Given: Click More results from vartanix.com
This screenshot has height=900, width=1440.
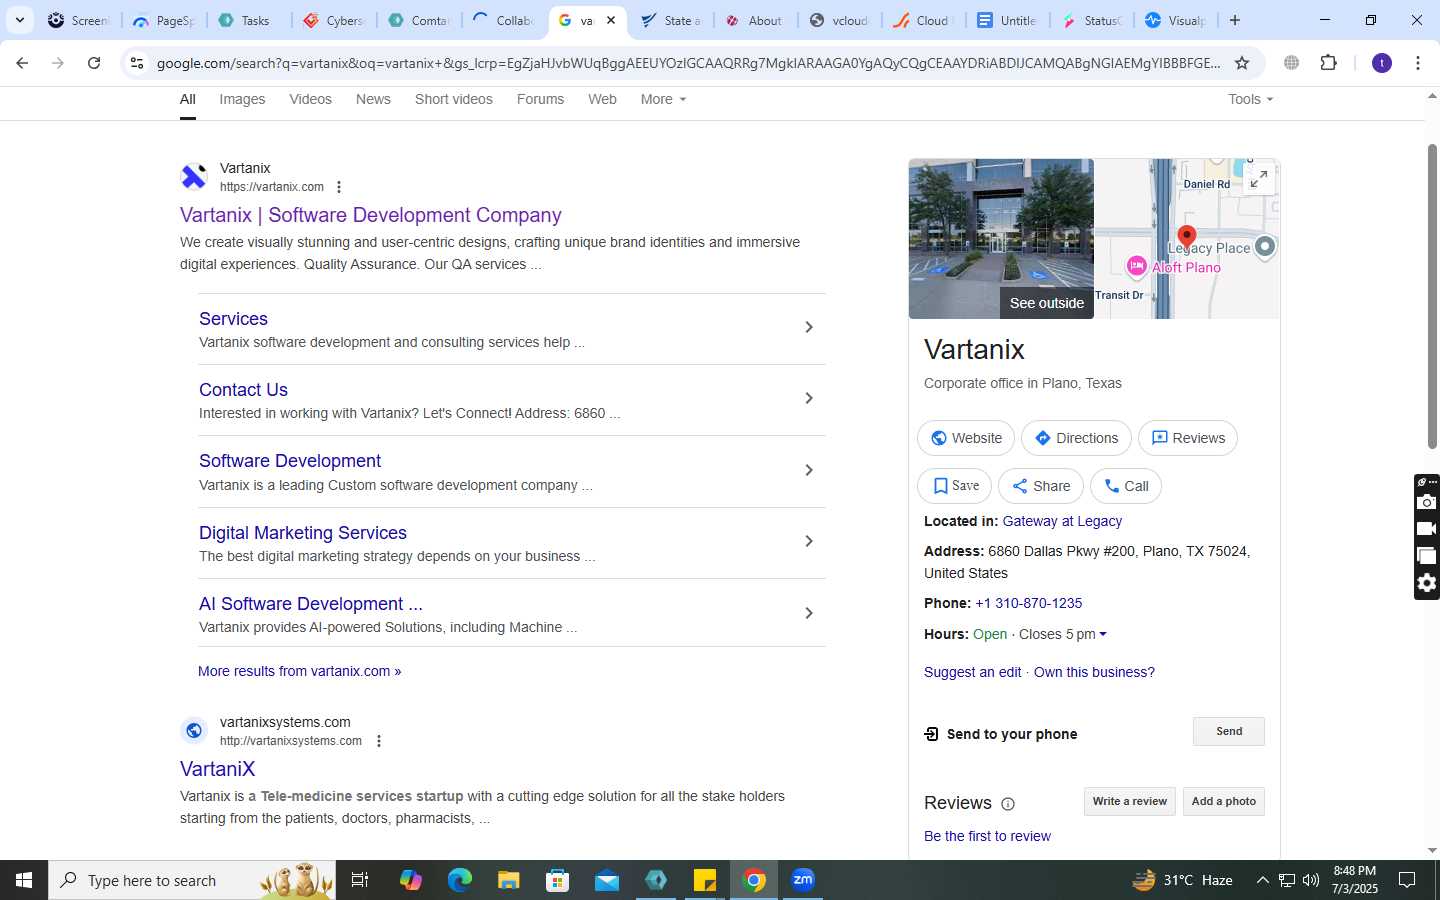Looking at the screenshot, I should click(299, 671).
